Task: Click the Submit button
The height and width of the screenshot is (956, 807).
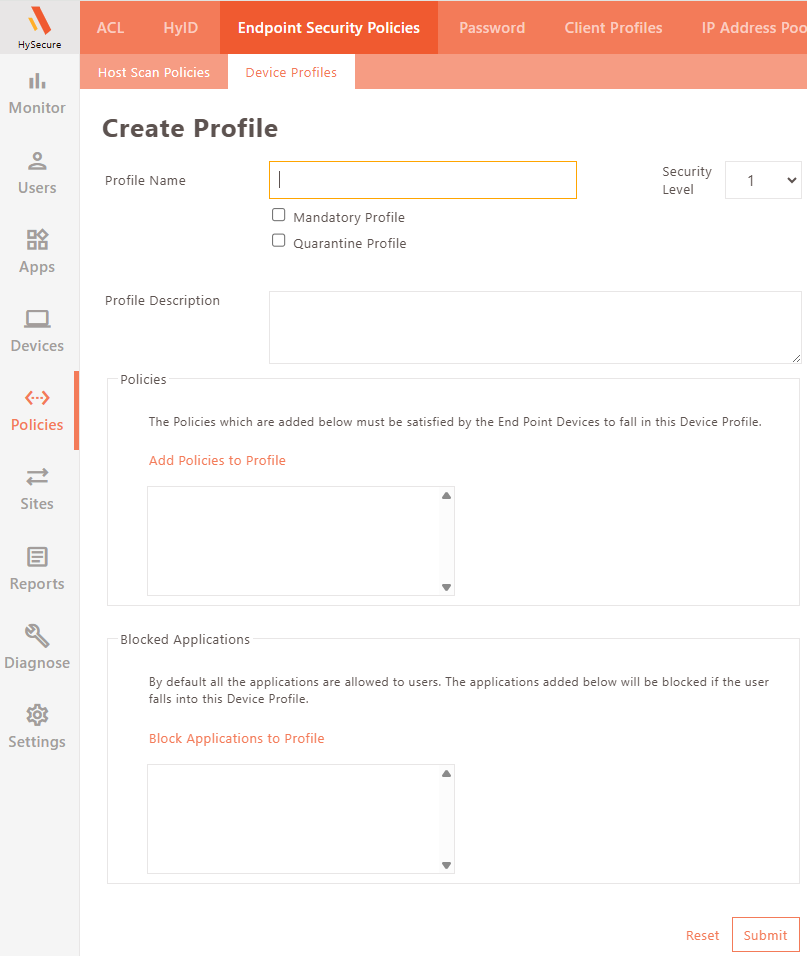Action: (x=766, y=935)
